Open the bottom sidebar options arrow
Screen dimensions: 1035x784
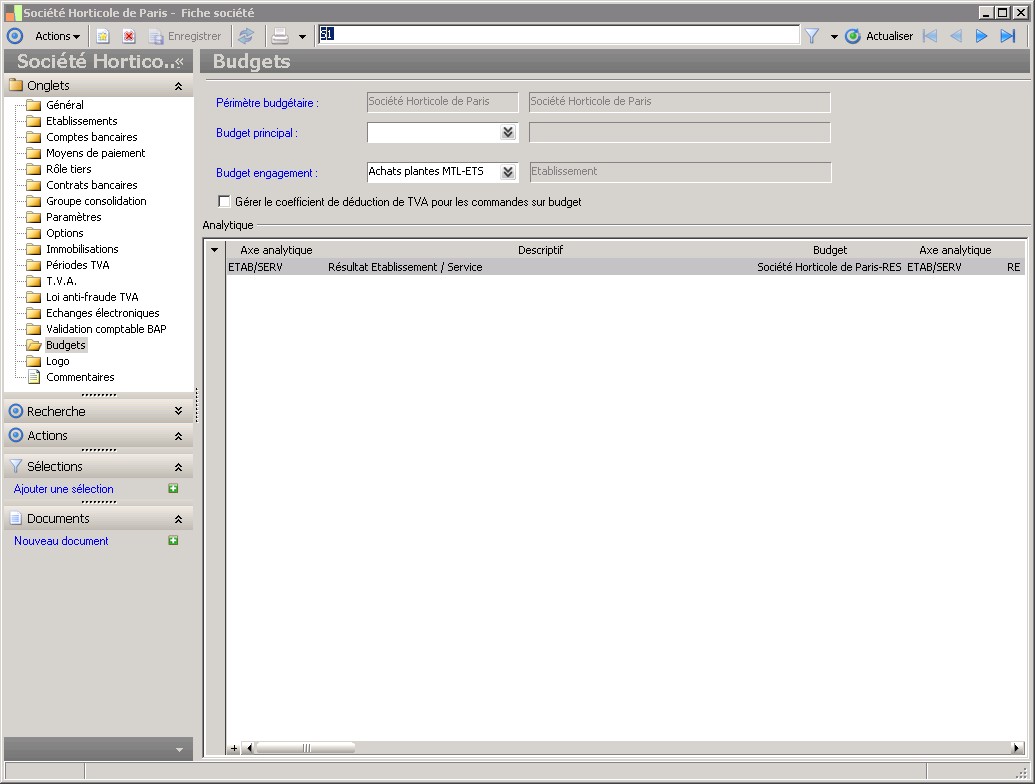coord(179,750)
